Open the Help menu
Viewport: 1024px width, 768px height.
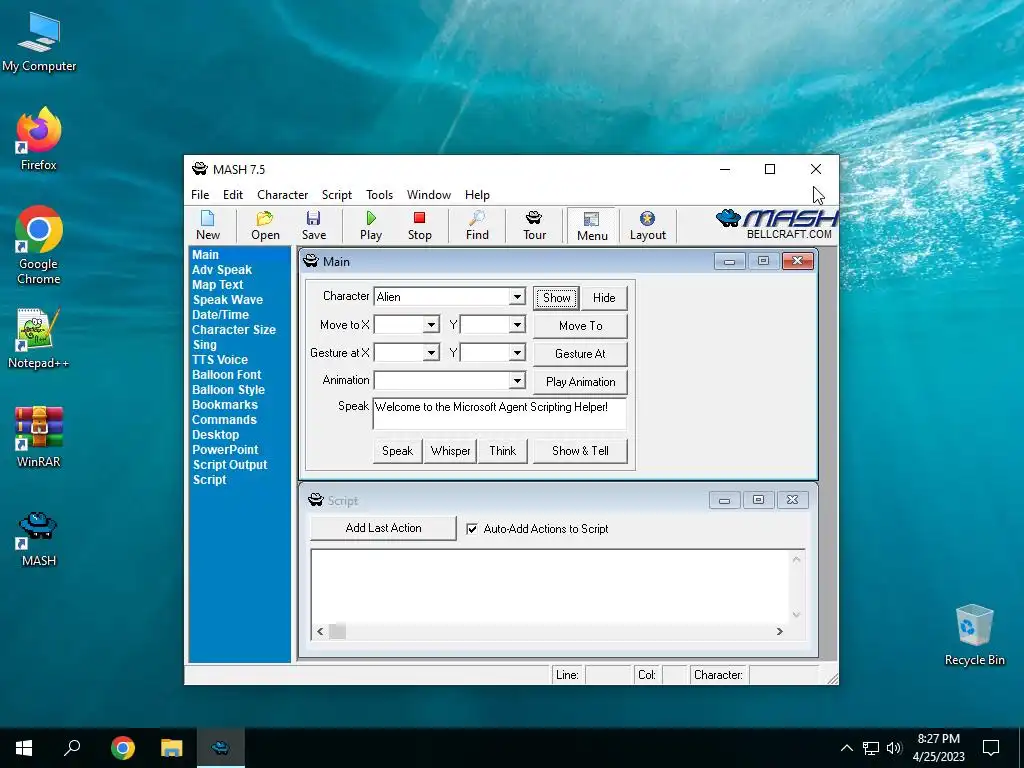pyautogui.click(x=477, y=195)
